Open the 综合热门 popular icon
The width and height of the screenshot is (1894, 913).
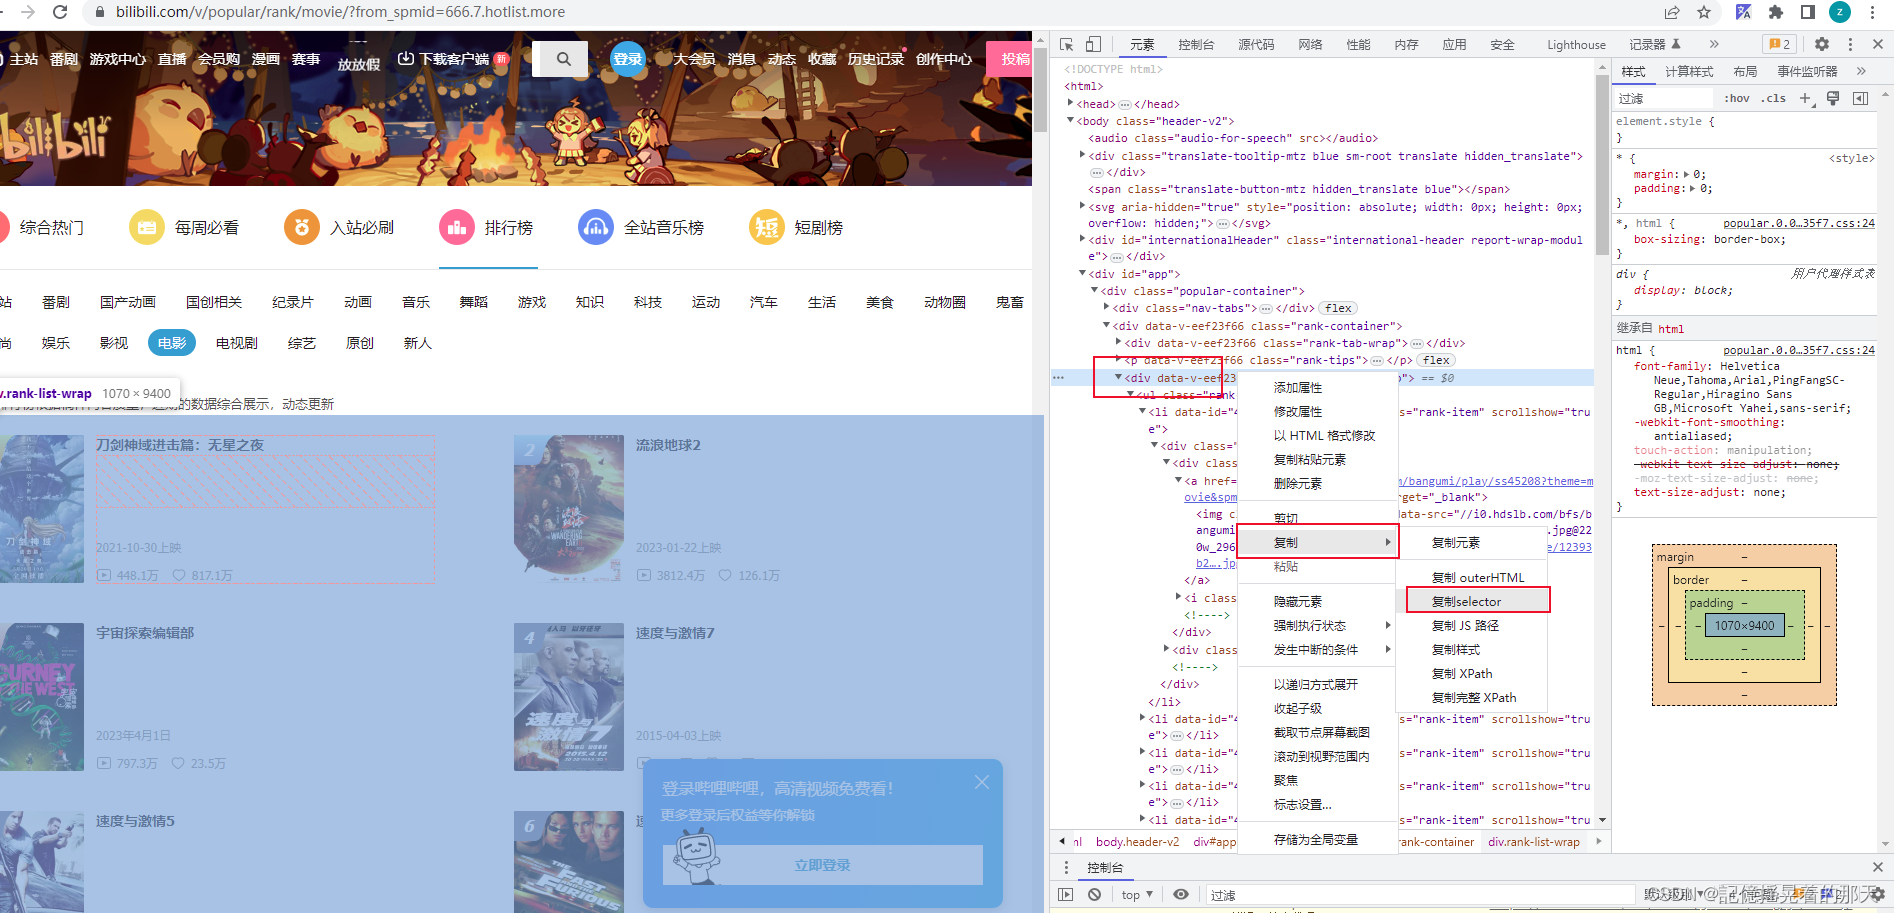pos(3,227)
